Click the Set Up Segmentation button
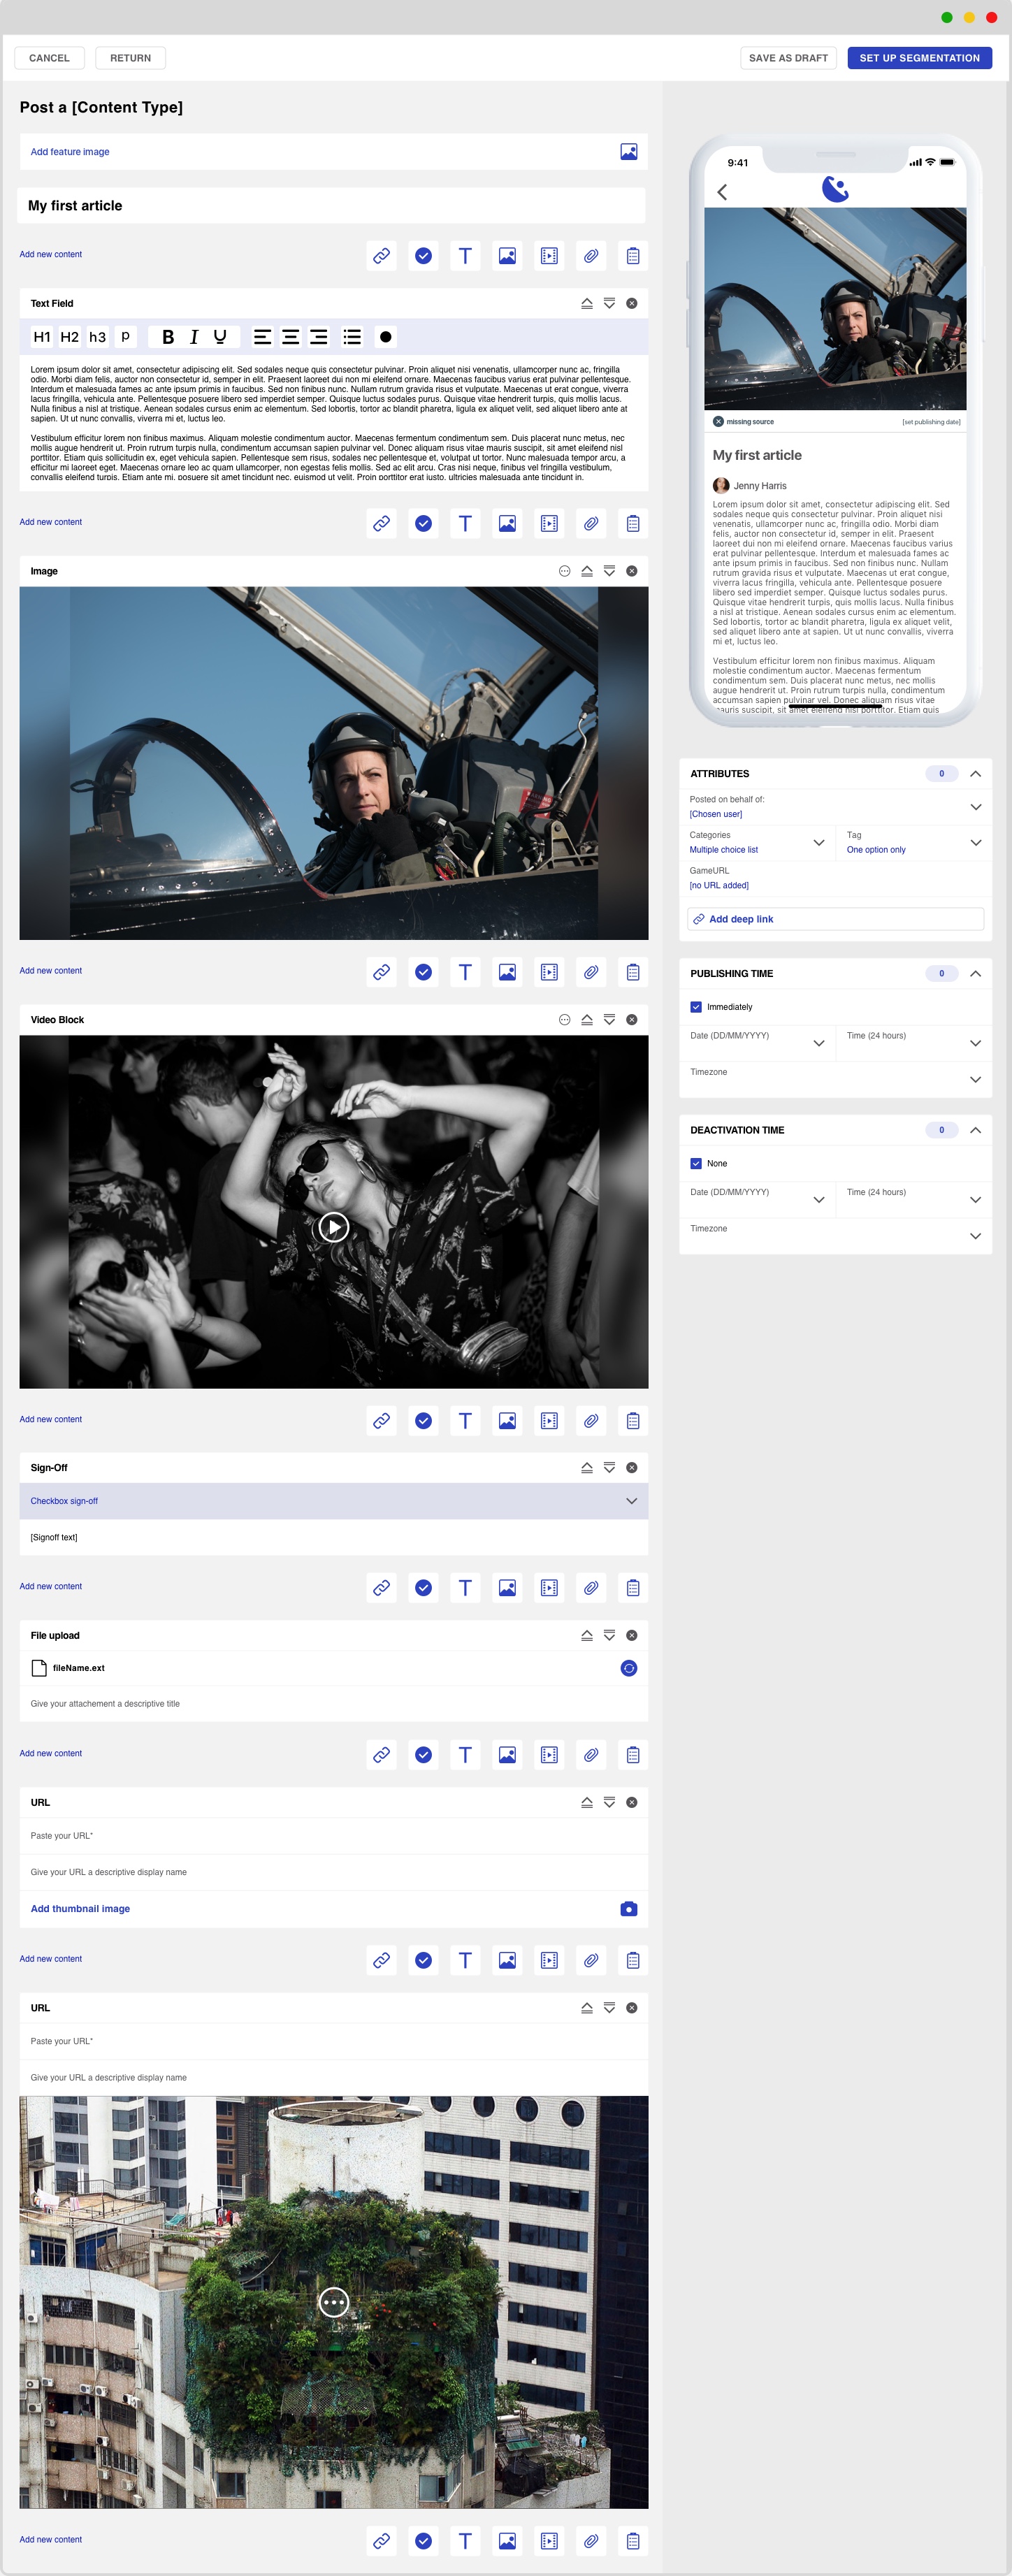This screenshot has height=2576, width=1012. click(x=919, y=58)
